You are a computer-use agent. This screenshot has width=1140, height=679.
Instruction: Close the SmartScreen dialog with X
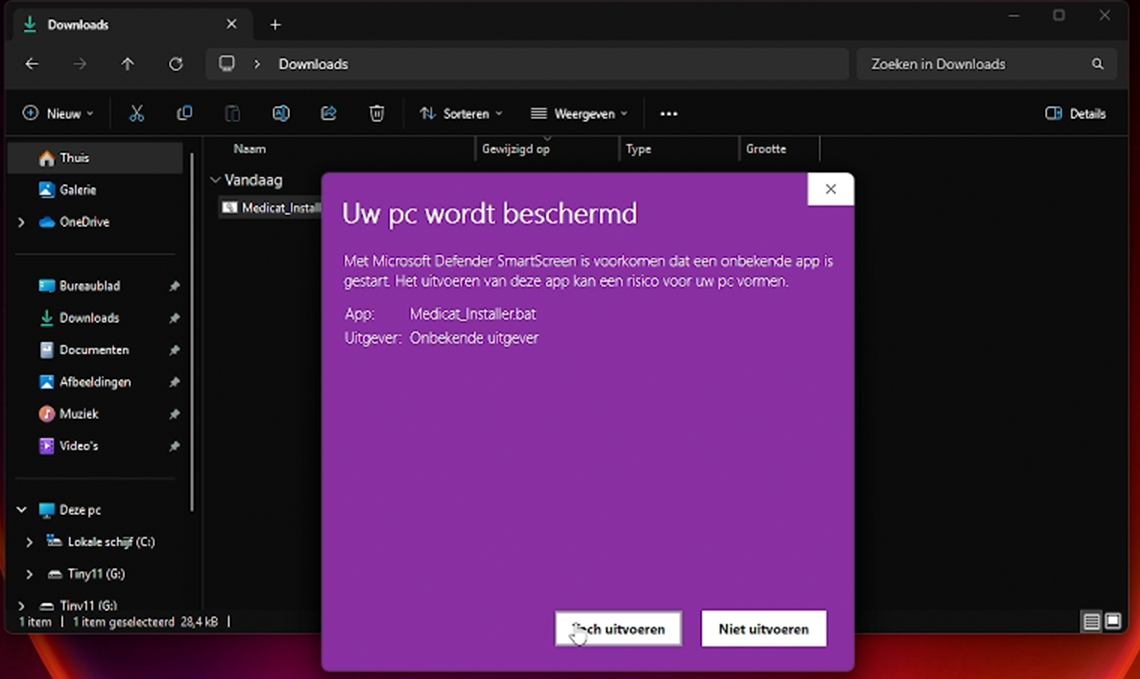pyautogui.click(x=830, y=189)
